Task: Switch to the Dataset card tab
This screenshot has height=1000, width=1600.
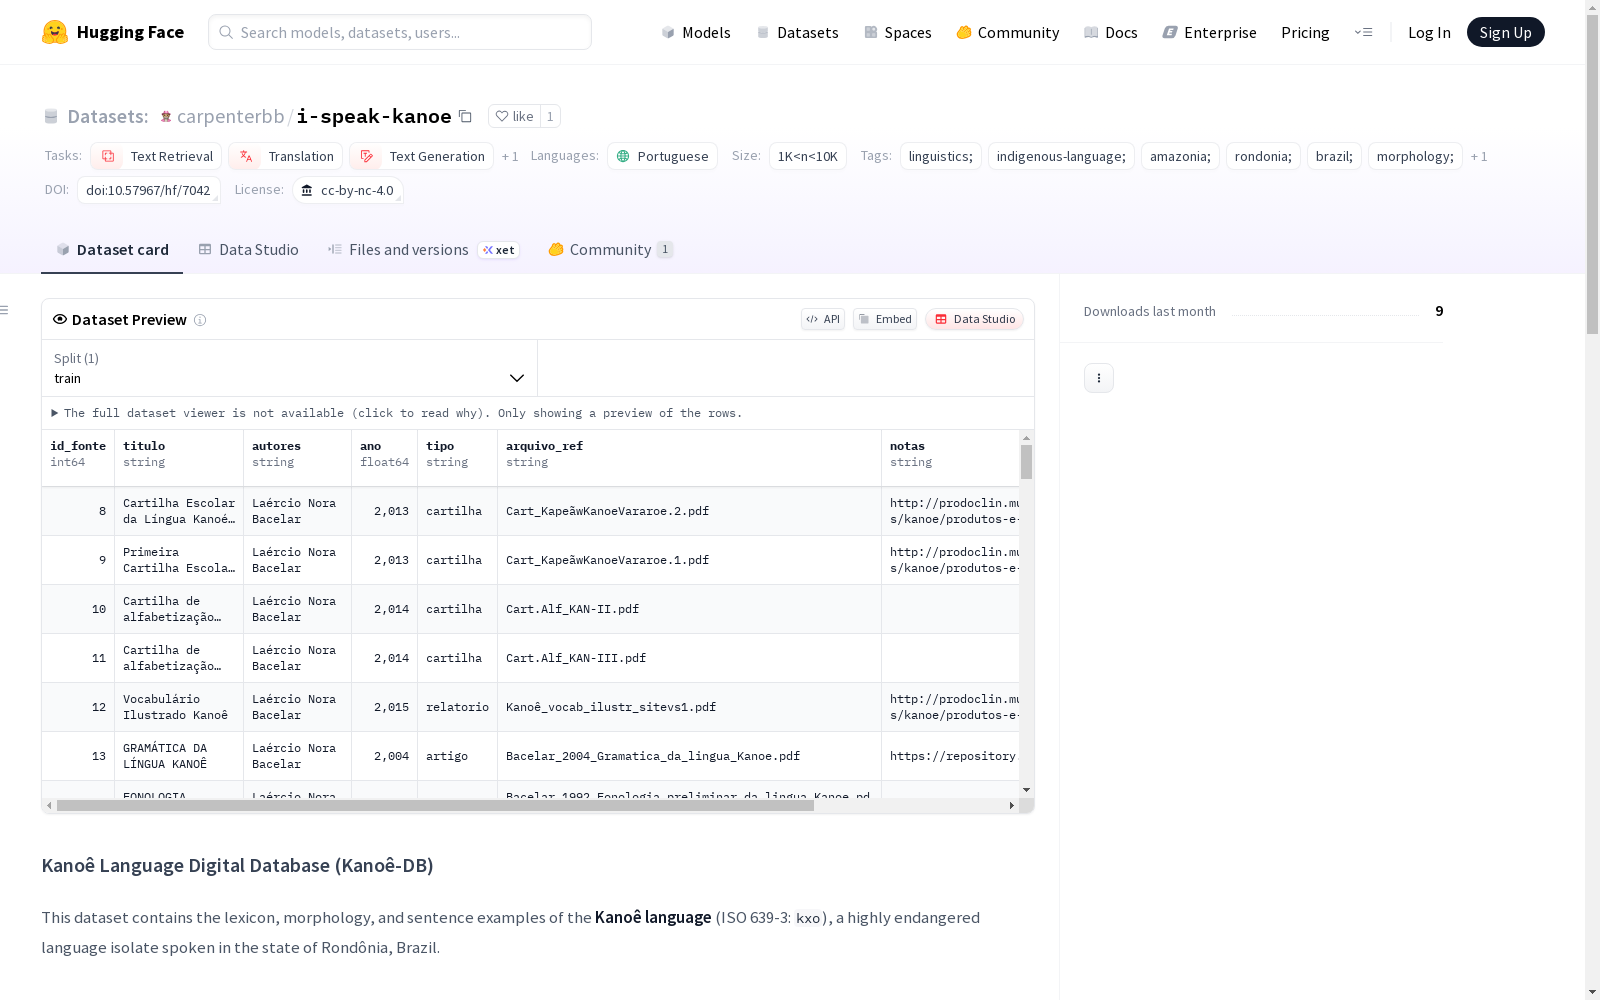Action: [x=112, y=250]
